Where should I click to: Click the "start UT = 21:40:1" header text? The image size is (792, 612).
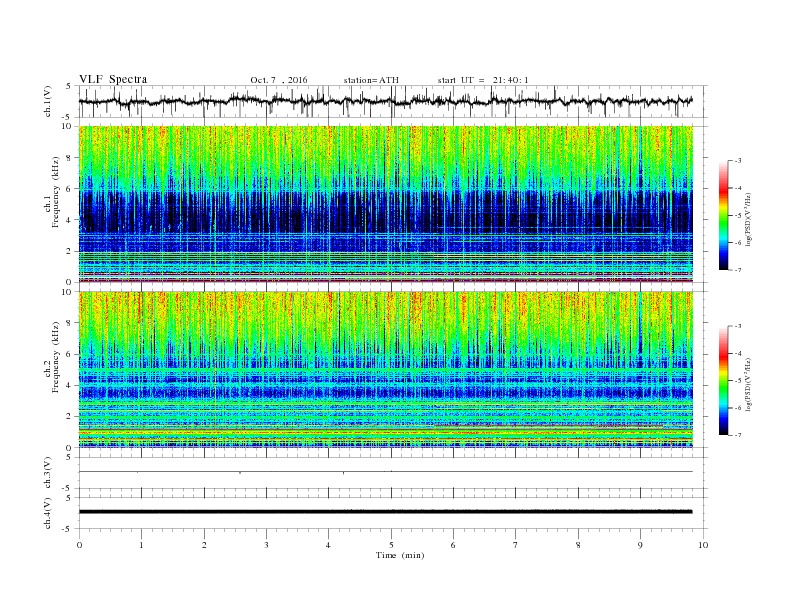pos(483,80)
